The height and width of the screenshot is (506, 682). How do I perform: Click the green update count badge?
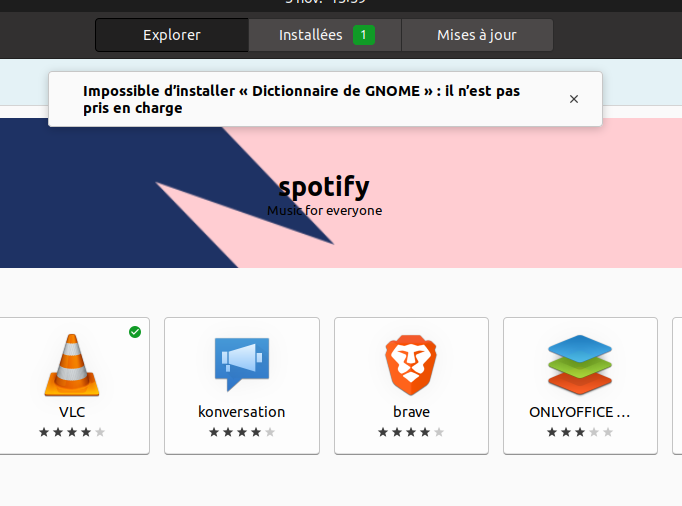[364, 35]
